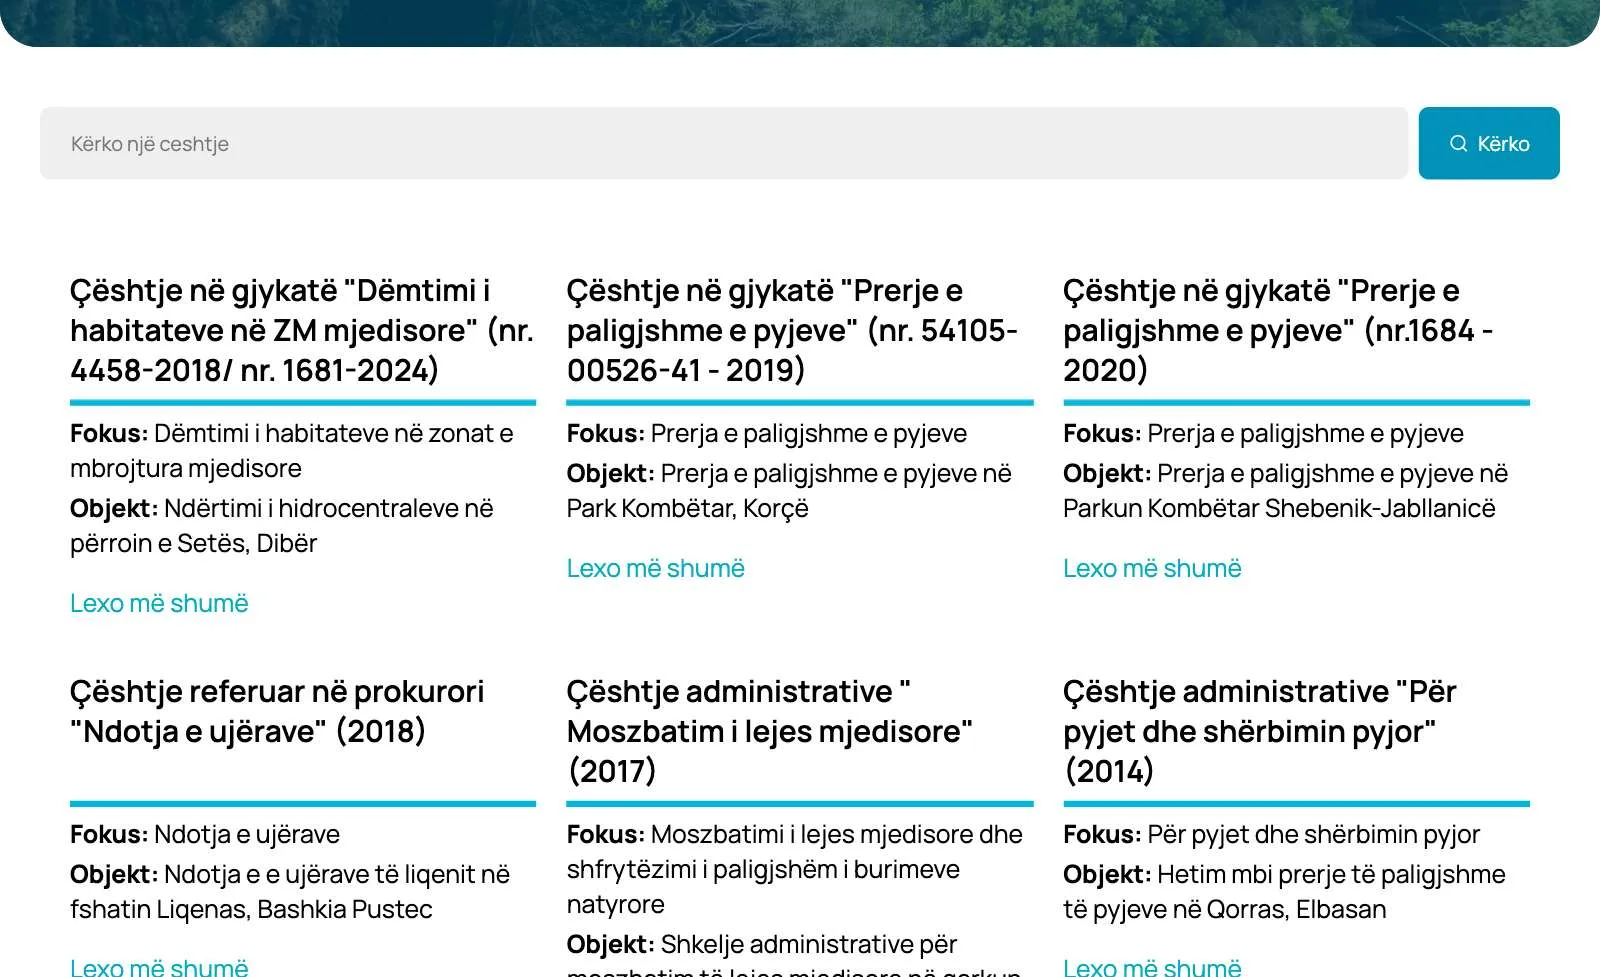Image resolution: width=1600 pixels, height=977 pixels.
Task: Open 'Lexo më shumë' for case nr. 54105-00526-41 - 2019
Action: click(x=655, y=568)
